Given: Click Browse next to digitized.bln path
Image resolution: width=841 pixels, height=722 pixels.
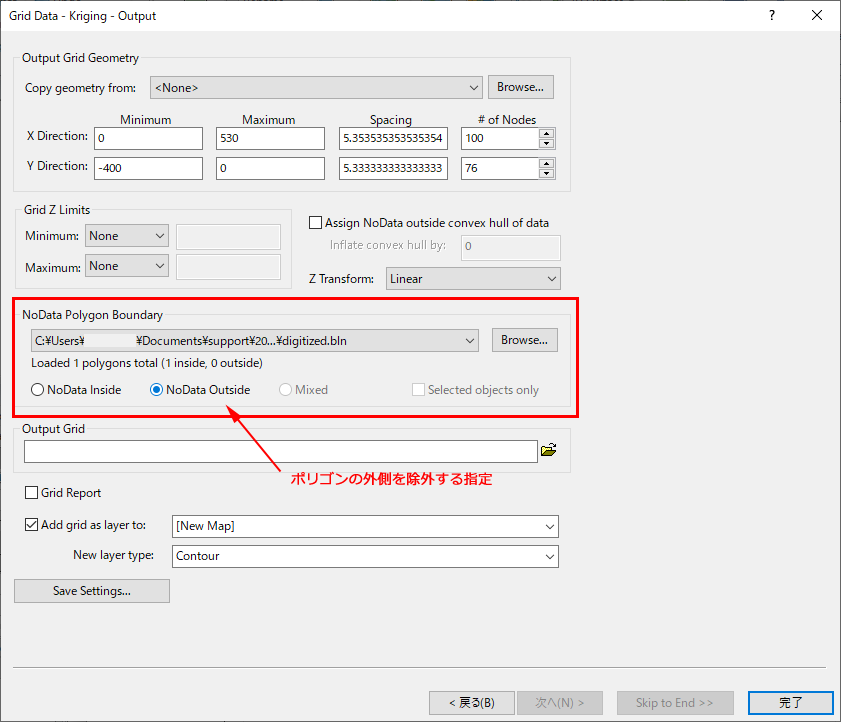Looking at the screenshot, I should (524, 340).
